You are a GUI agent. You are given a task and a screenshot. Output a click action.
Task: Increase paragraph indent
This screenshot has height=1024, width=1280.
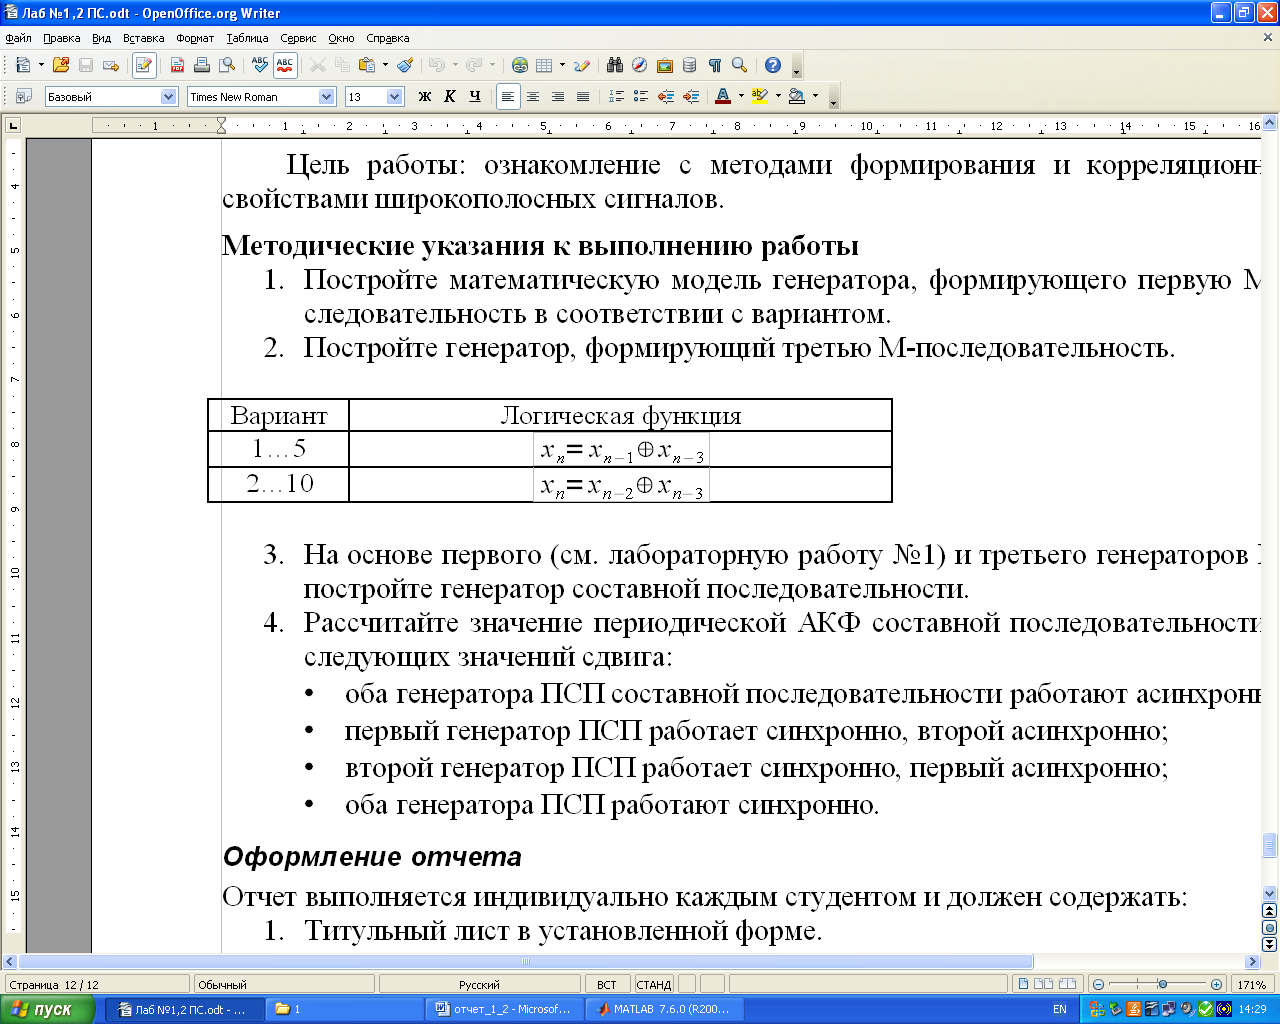tap(691, 96)
